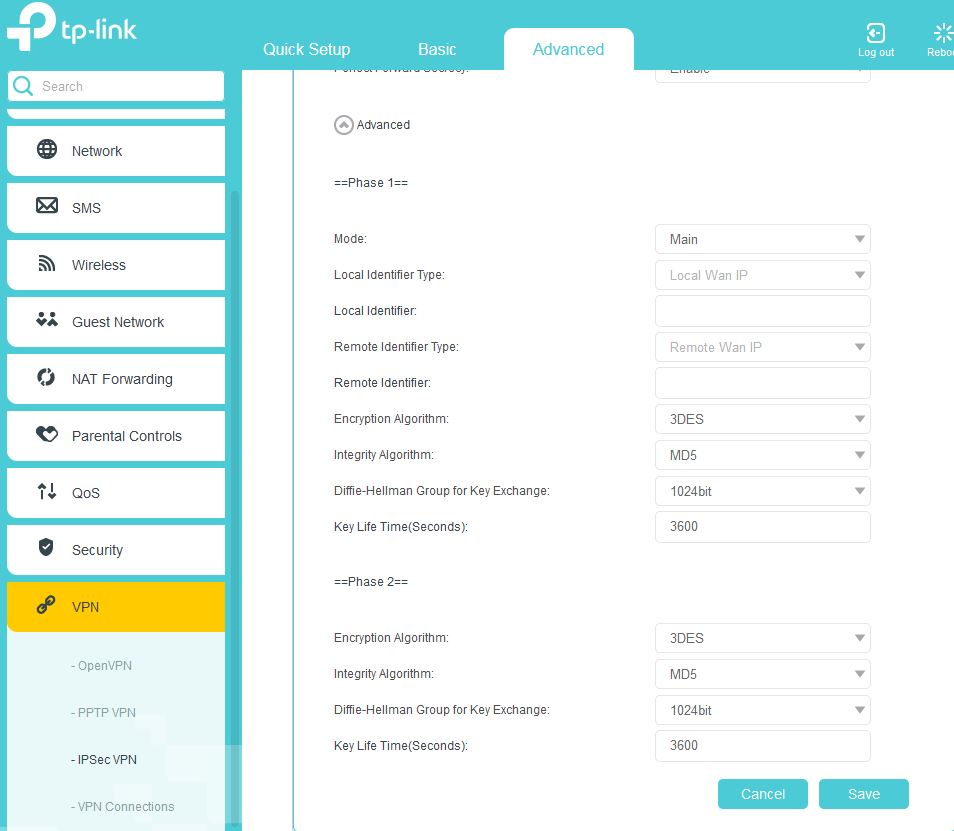Click the SMS envelope icon
This screenshot has width=954, height=831.
point(47,206)
